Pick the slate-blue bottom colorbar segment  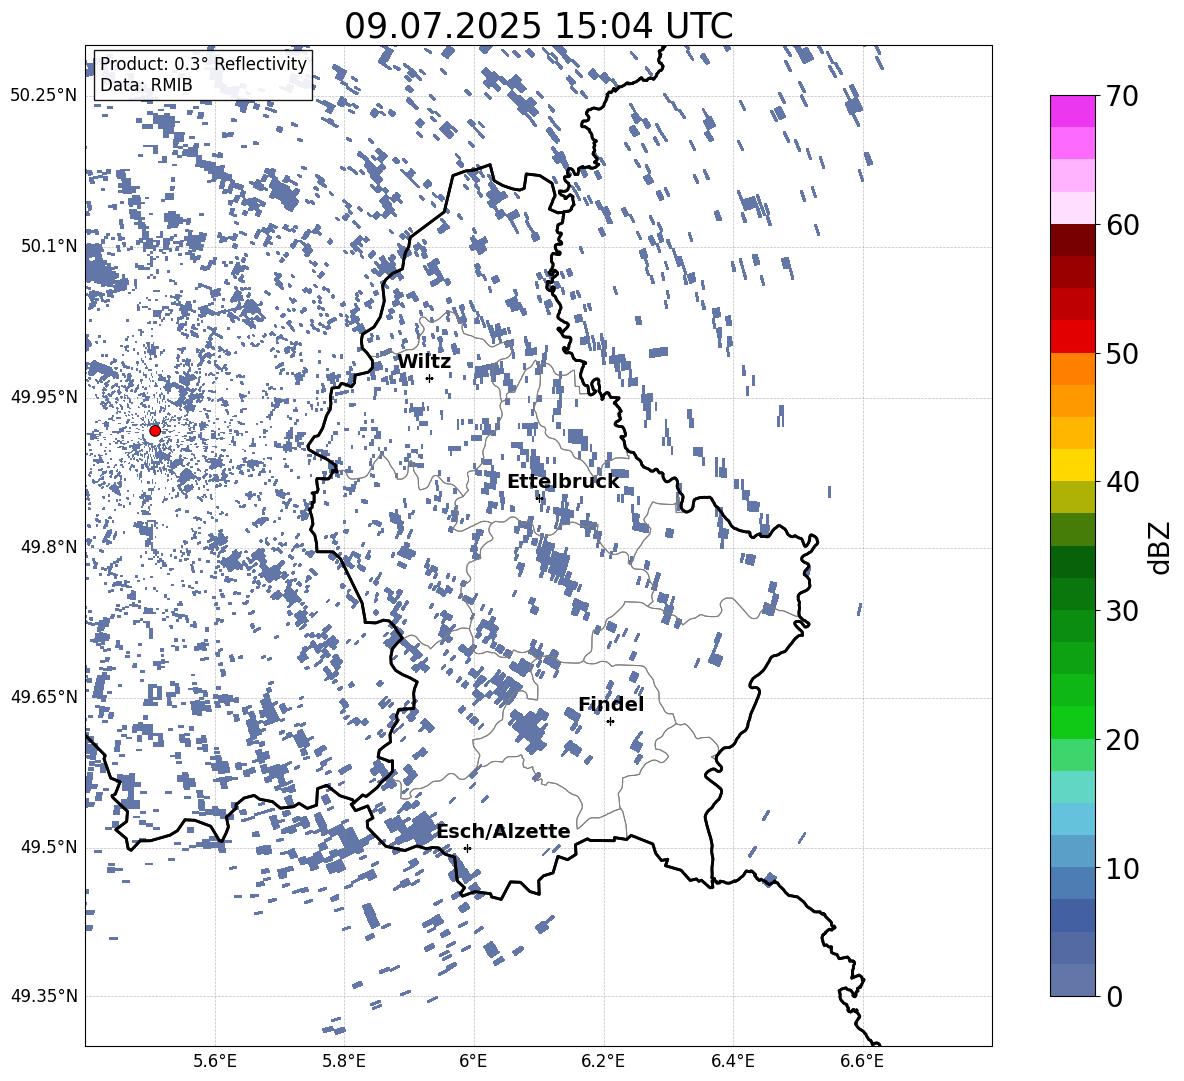tap(1073, 980)
